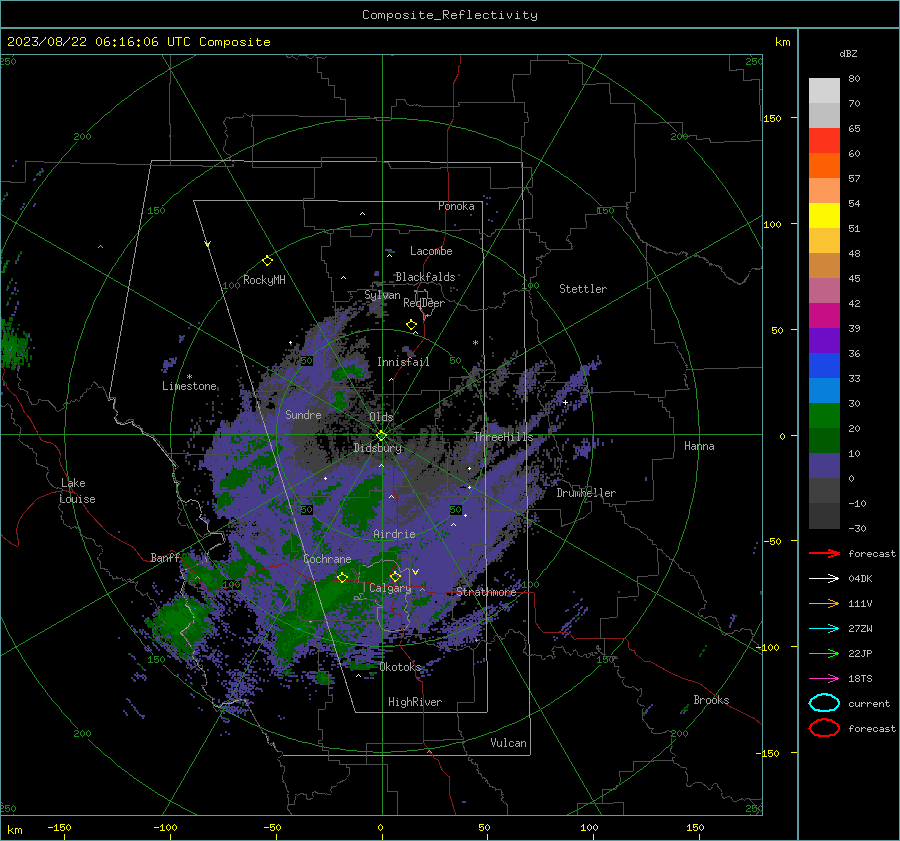
Task: Click the Cochrane city label
Action: pyautogui.click(x=327, y=559)
